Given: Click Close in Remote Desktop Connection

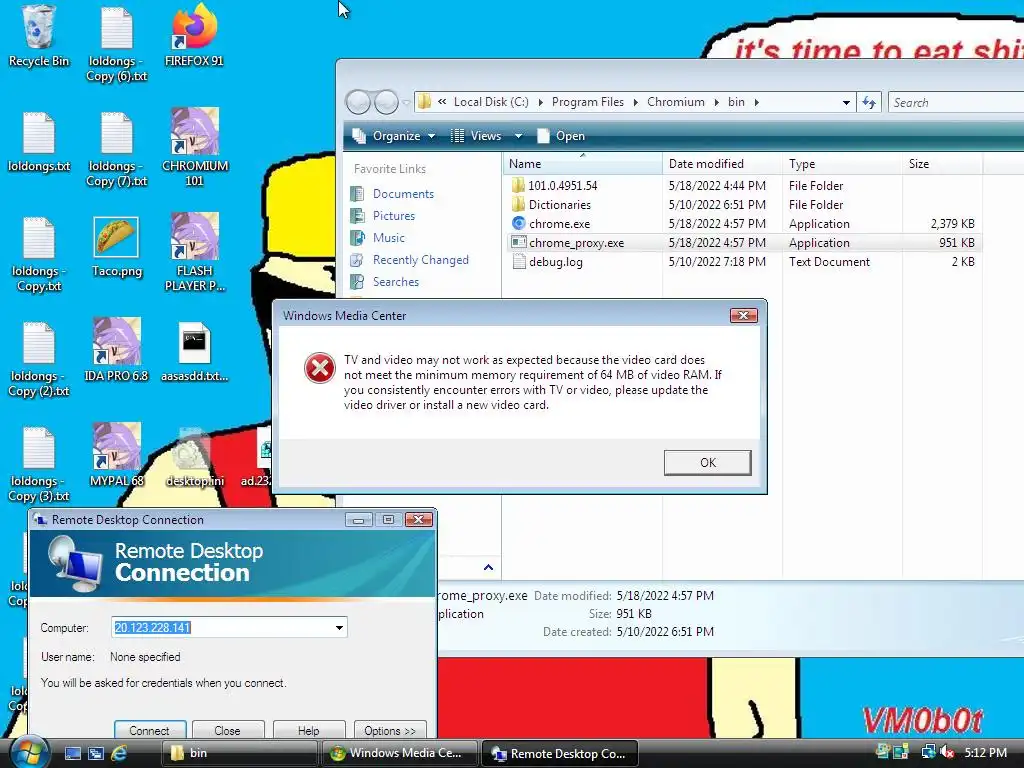Looking at the screenshot, I should 227,730.
